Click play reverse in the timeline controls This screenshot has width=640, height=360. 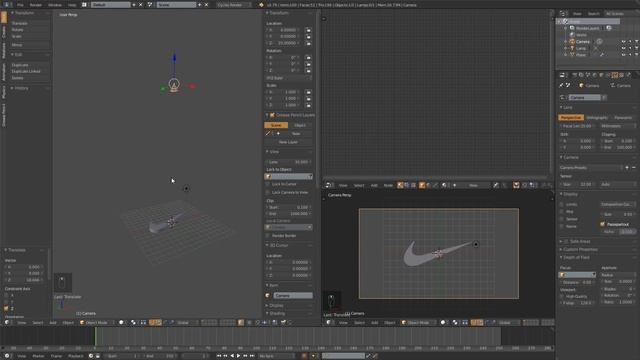tap(232, 356)
